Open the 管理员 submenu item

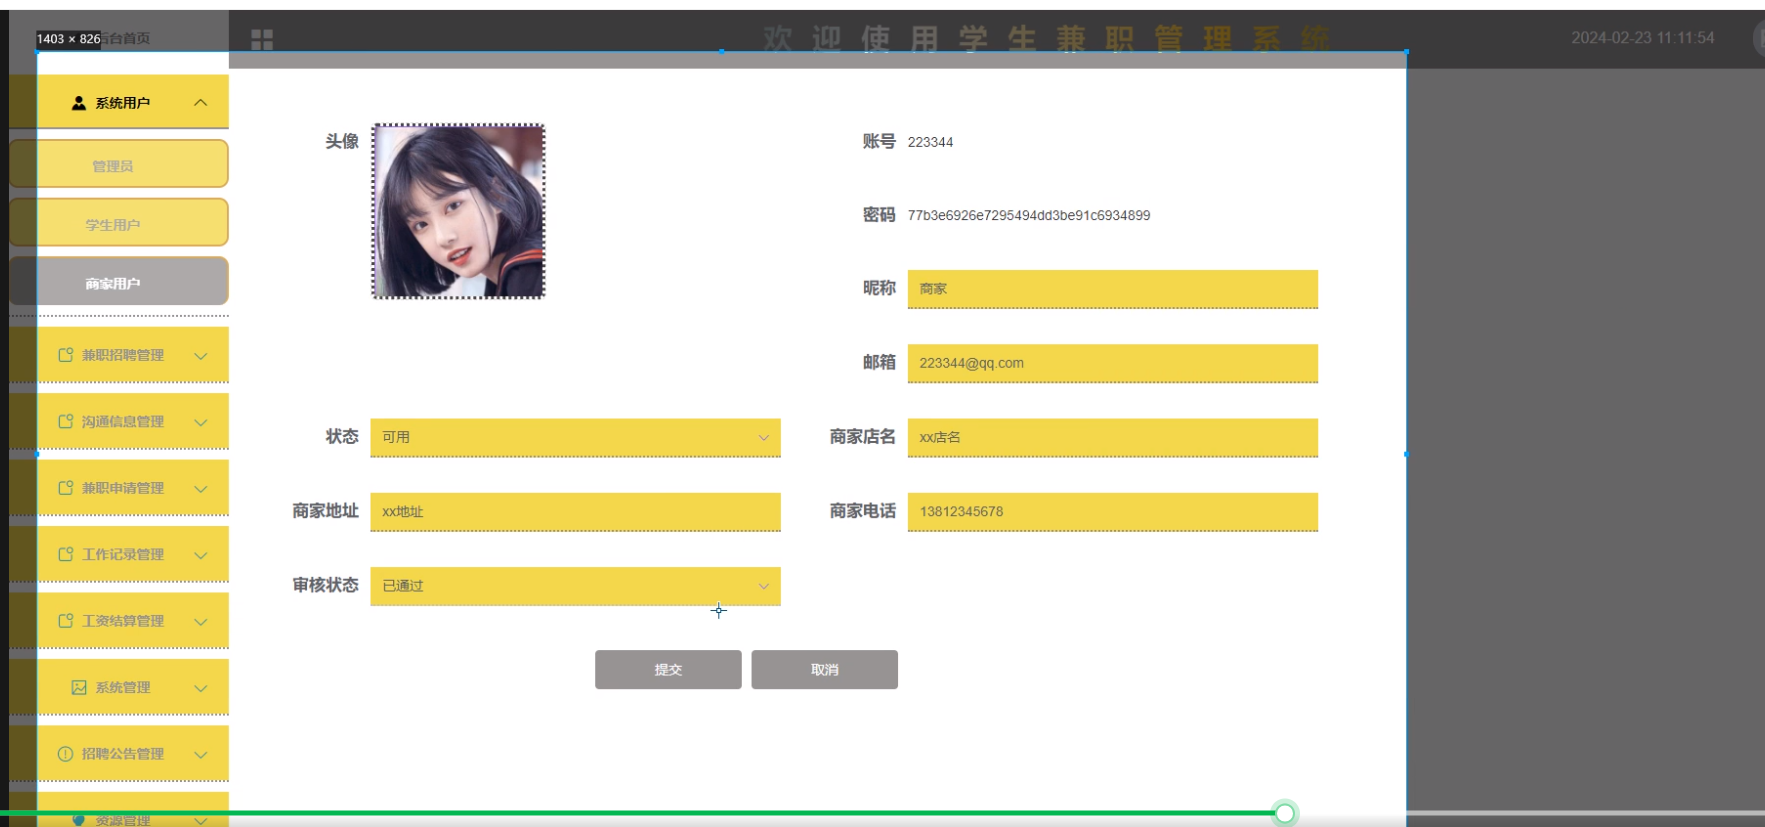(119, 165)
